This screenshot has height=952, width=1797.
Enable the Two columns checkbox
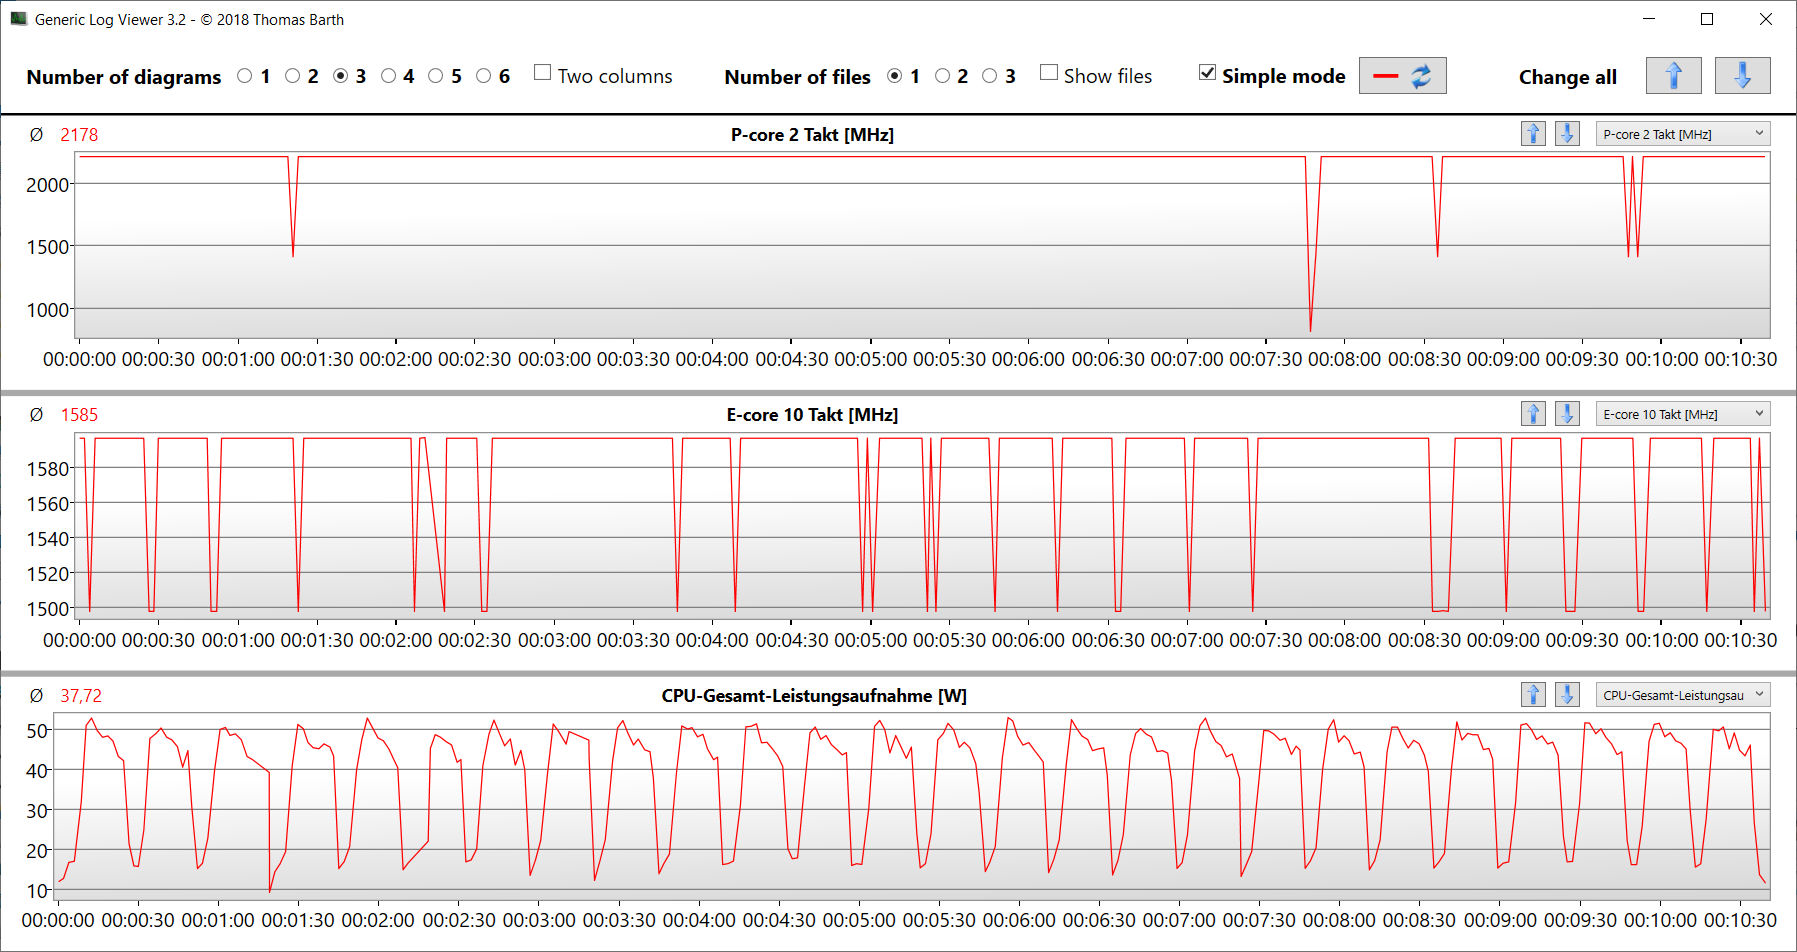click(543, 73)
